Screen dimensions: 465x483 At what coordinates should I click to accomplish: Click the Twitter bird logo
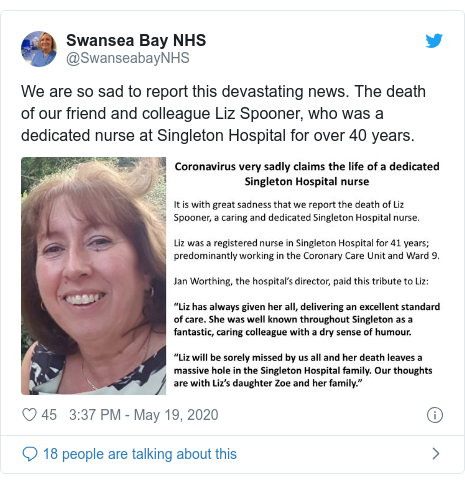(x=434, y=40)
